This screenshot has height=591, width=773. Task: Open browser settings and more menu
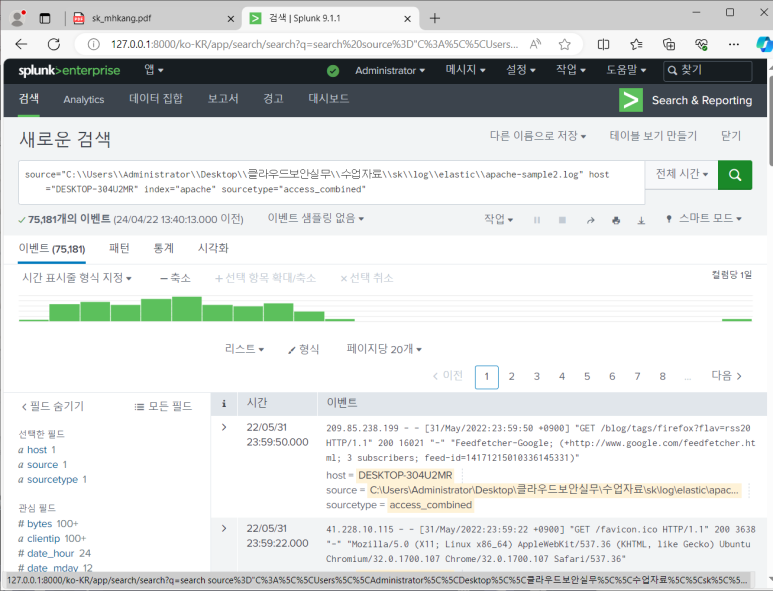tap(734, 44)
